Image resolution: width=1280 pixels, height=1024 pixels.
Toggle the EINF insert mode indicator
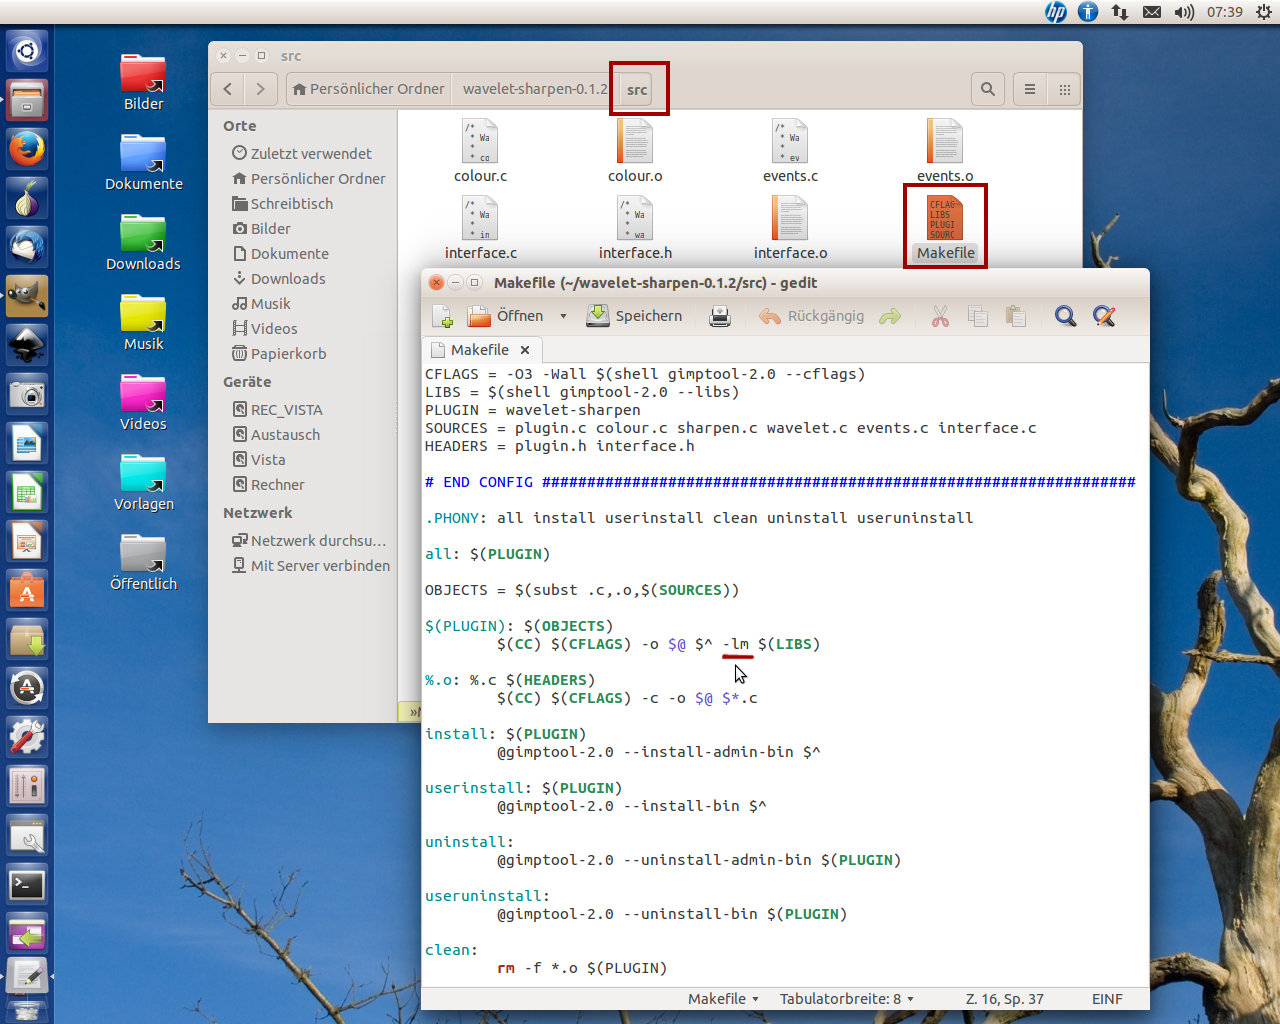pos(1107,999)
